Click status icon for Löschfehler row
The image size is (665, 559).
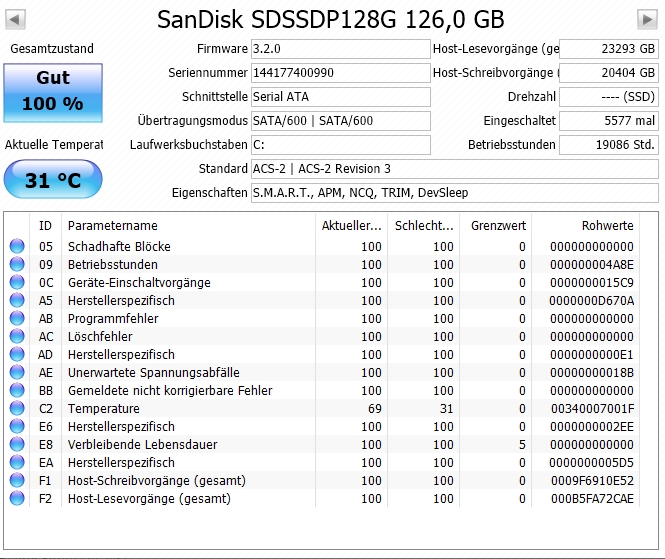(17, 336)
